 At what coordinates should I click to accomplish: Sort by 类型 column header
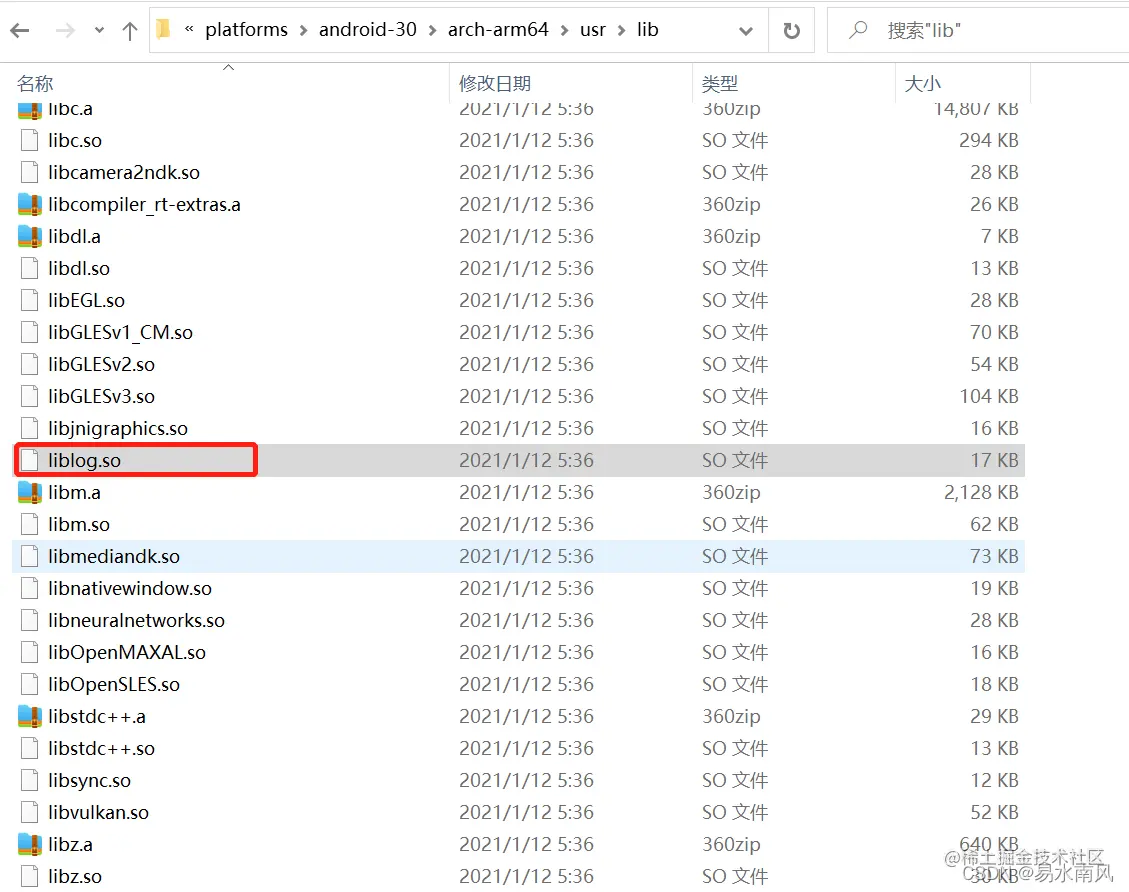pyautogui.click(x=719, y=84)
